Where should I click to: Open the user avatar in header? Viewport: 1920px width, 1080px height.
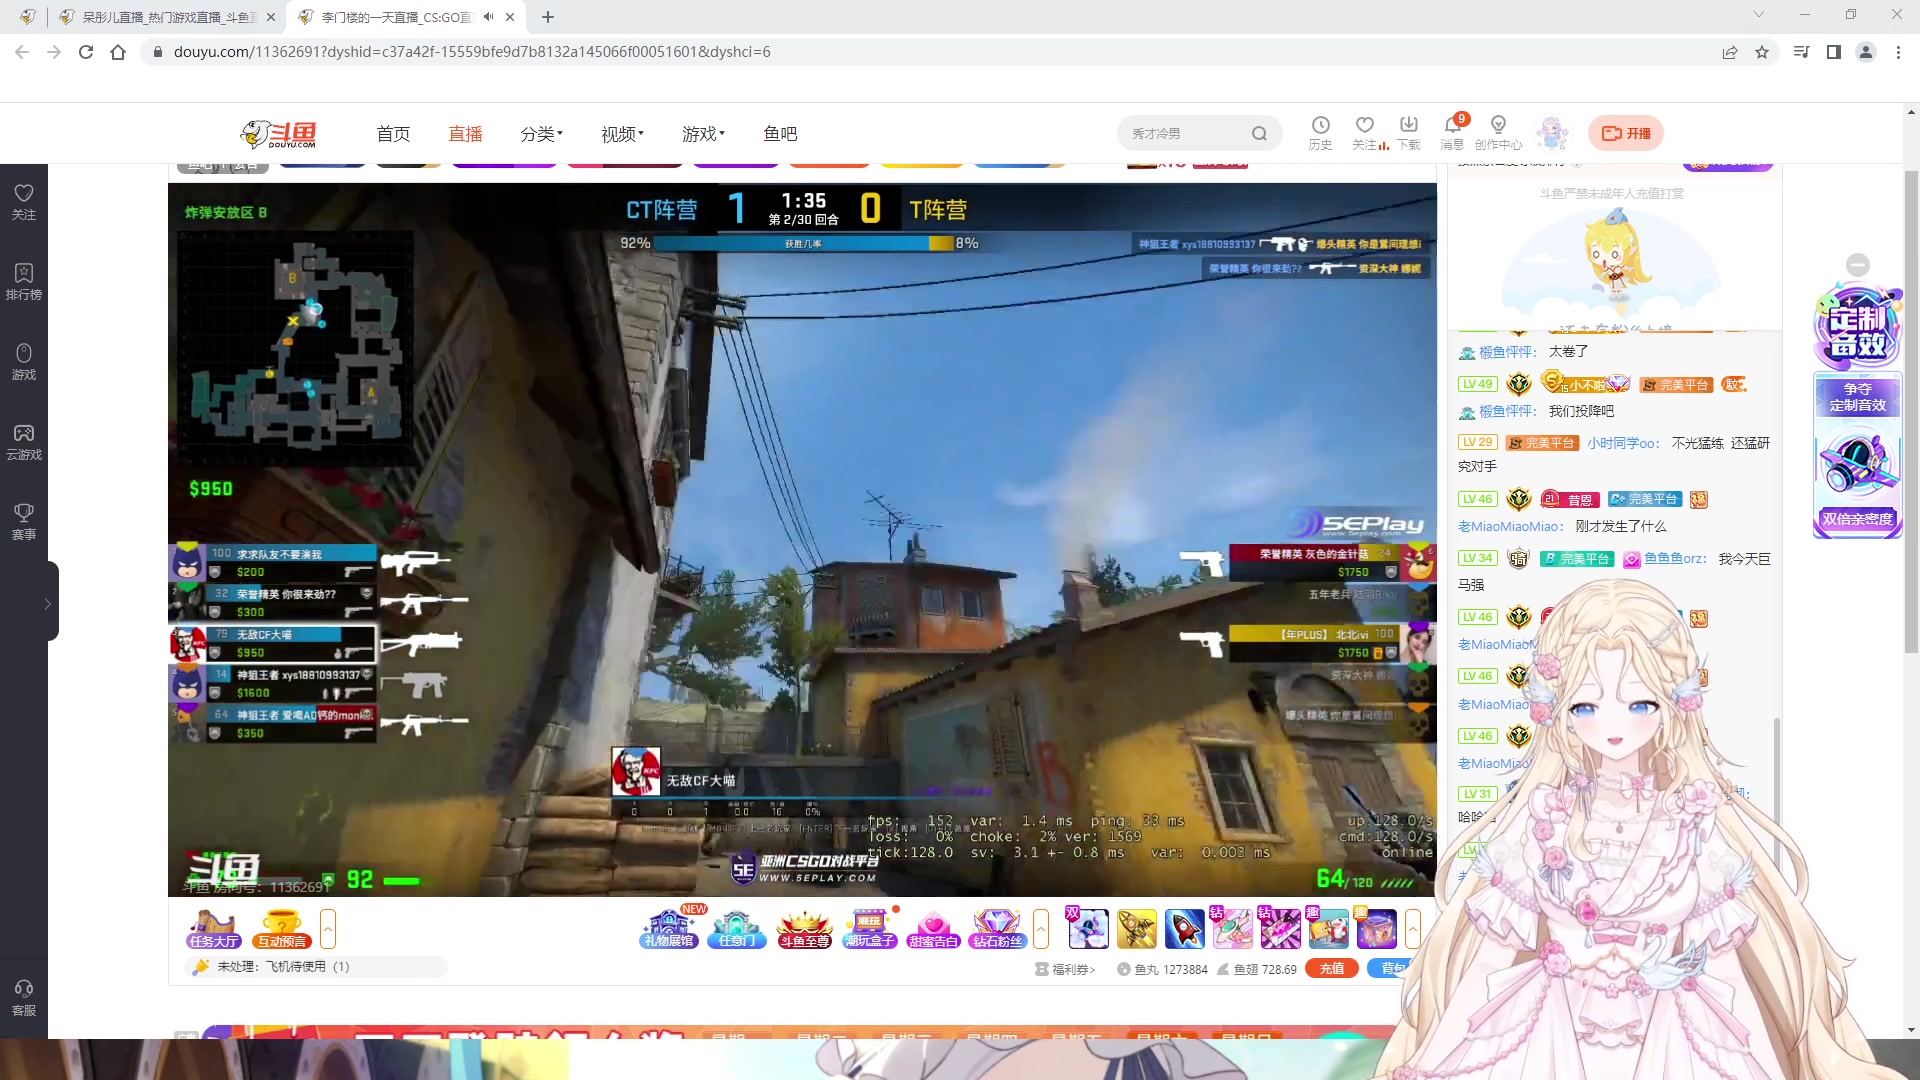(1552, 133)
